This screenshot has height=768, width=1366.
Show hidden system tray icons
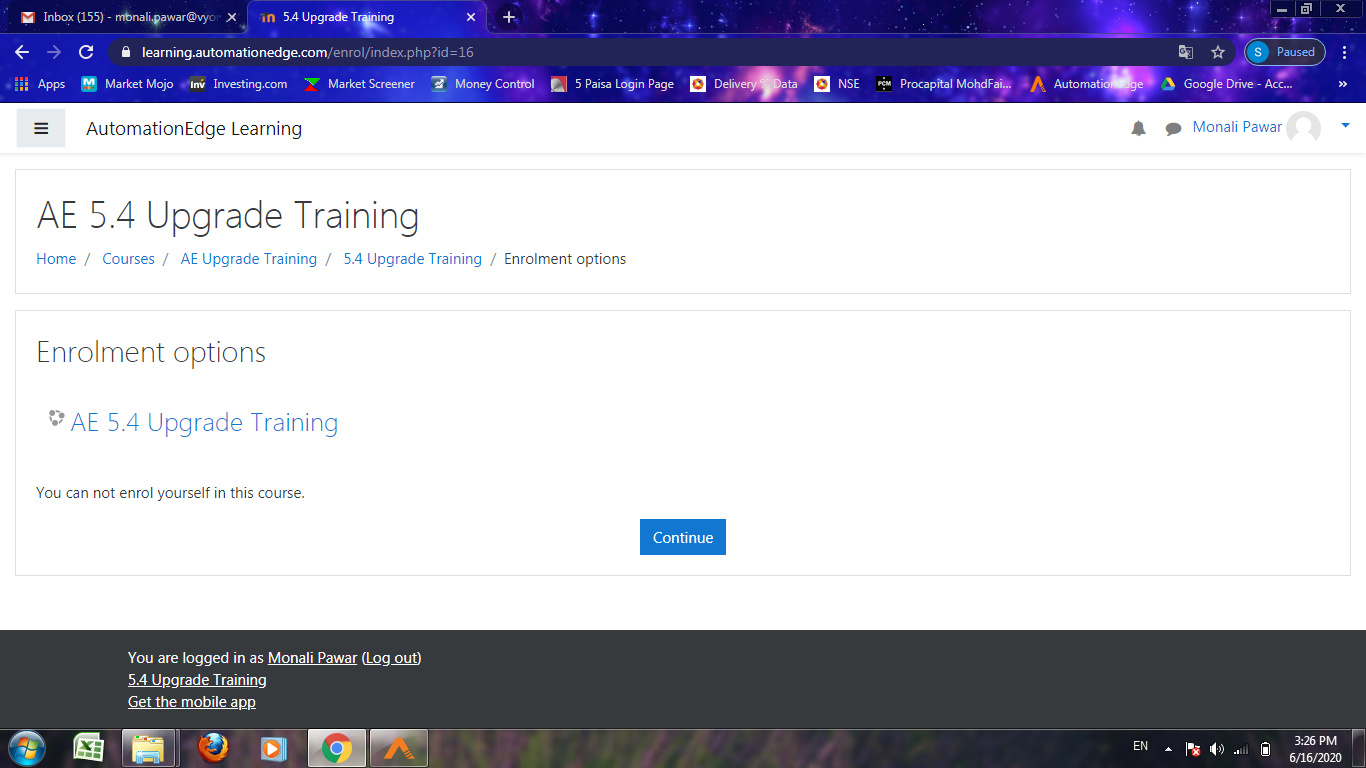(x=1168, y=749)
